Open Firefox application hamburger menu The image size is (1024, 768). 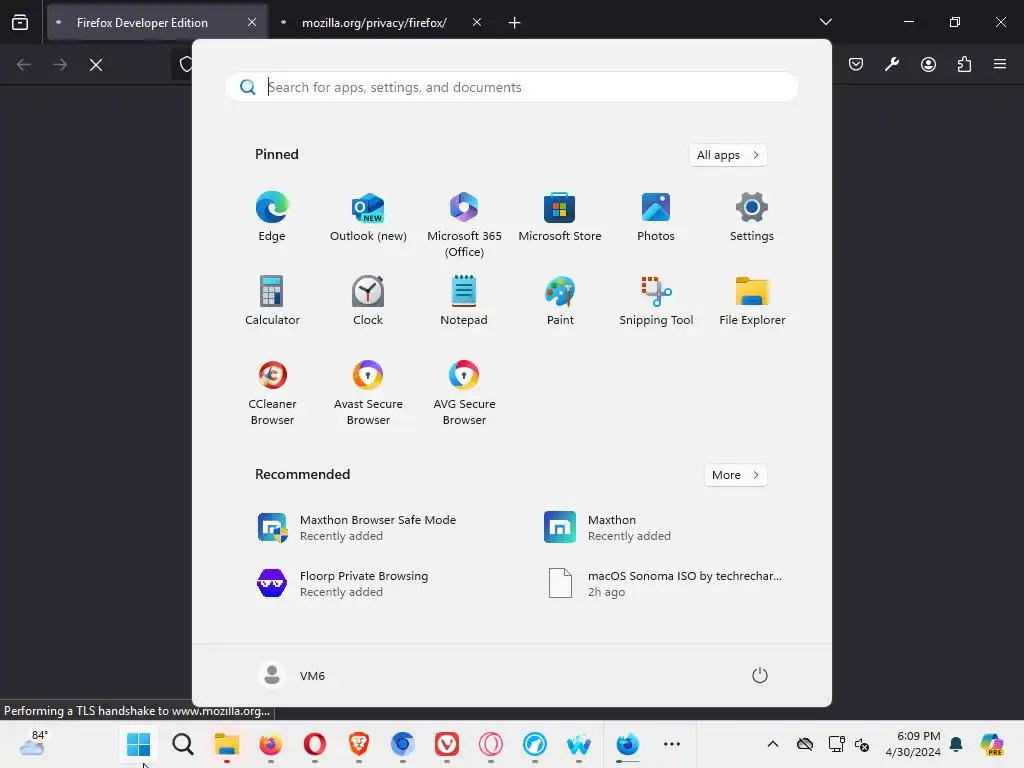[x=1000, y=64]
